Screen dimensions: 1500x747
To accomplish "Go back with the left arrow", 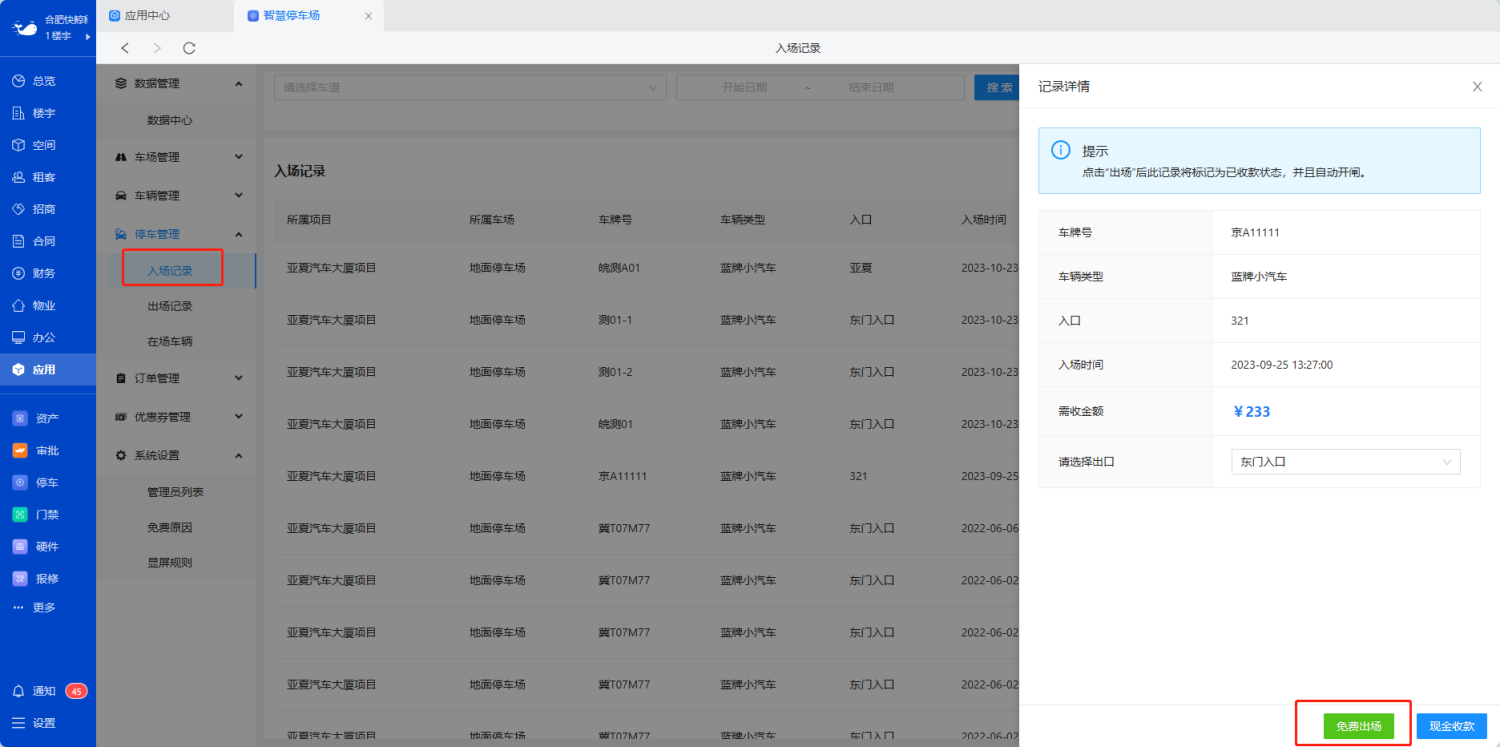I will click(x=125, y=48).
